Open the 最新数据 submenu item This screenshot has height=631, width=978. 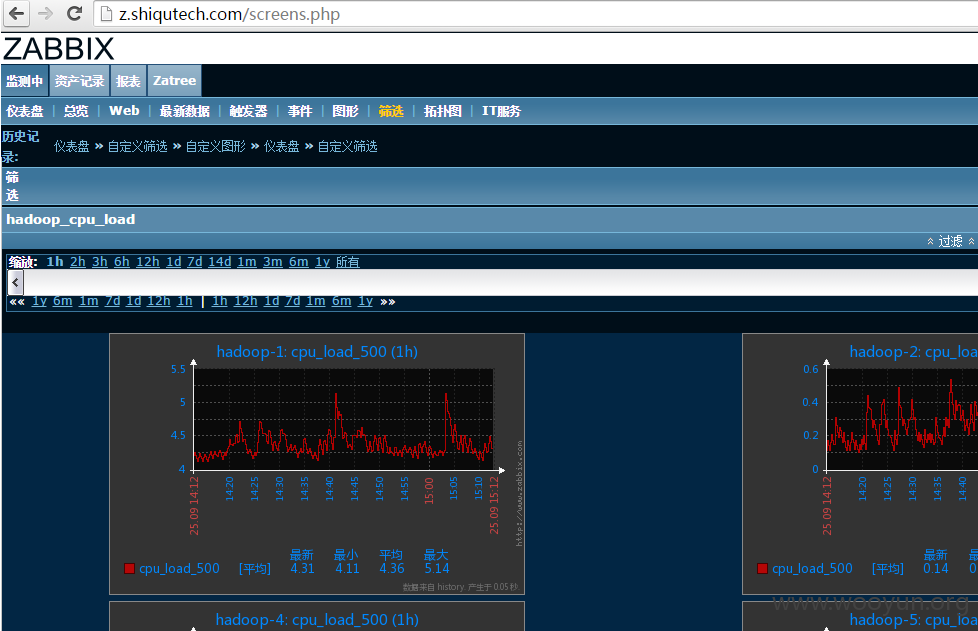coord(185,111)
